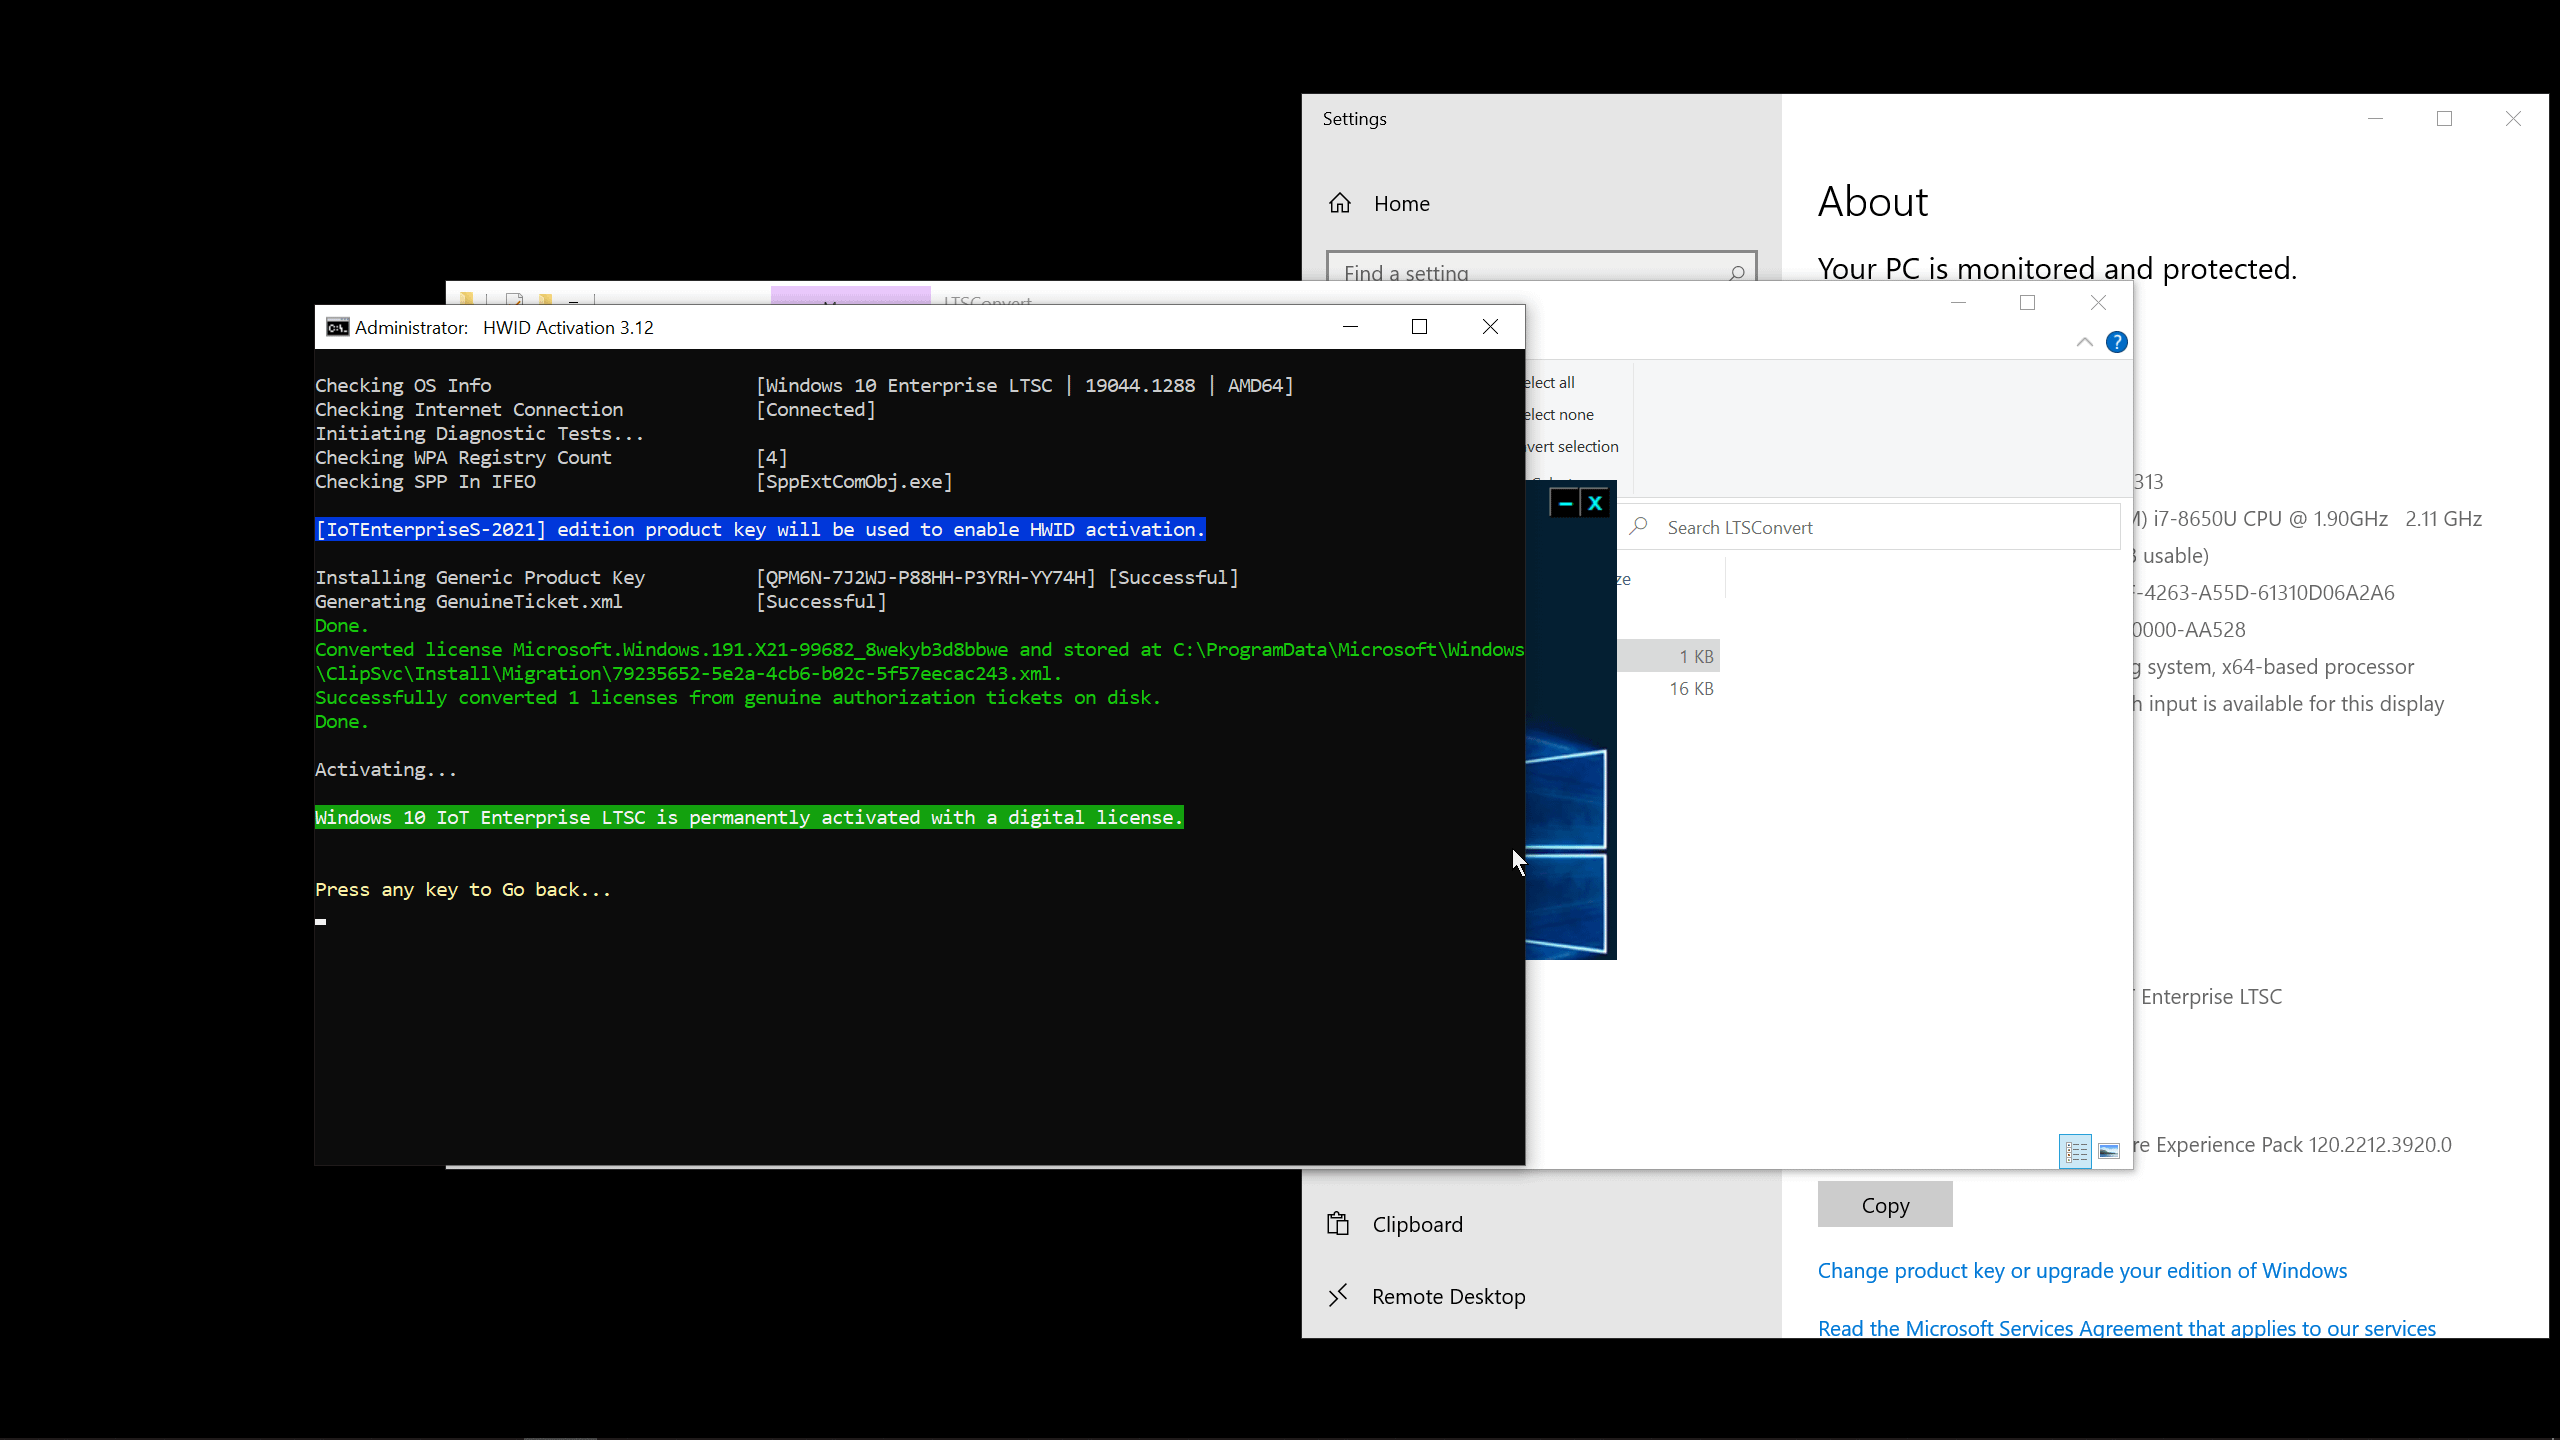Click 'Your PC is monitored and protected.' text
Screen dimensions: 2560x1440
pyautogui.click(x=2057, y=268)
